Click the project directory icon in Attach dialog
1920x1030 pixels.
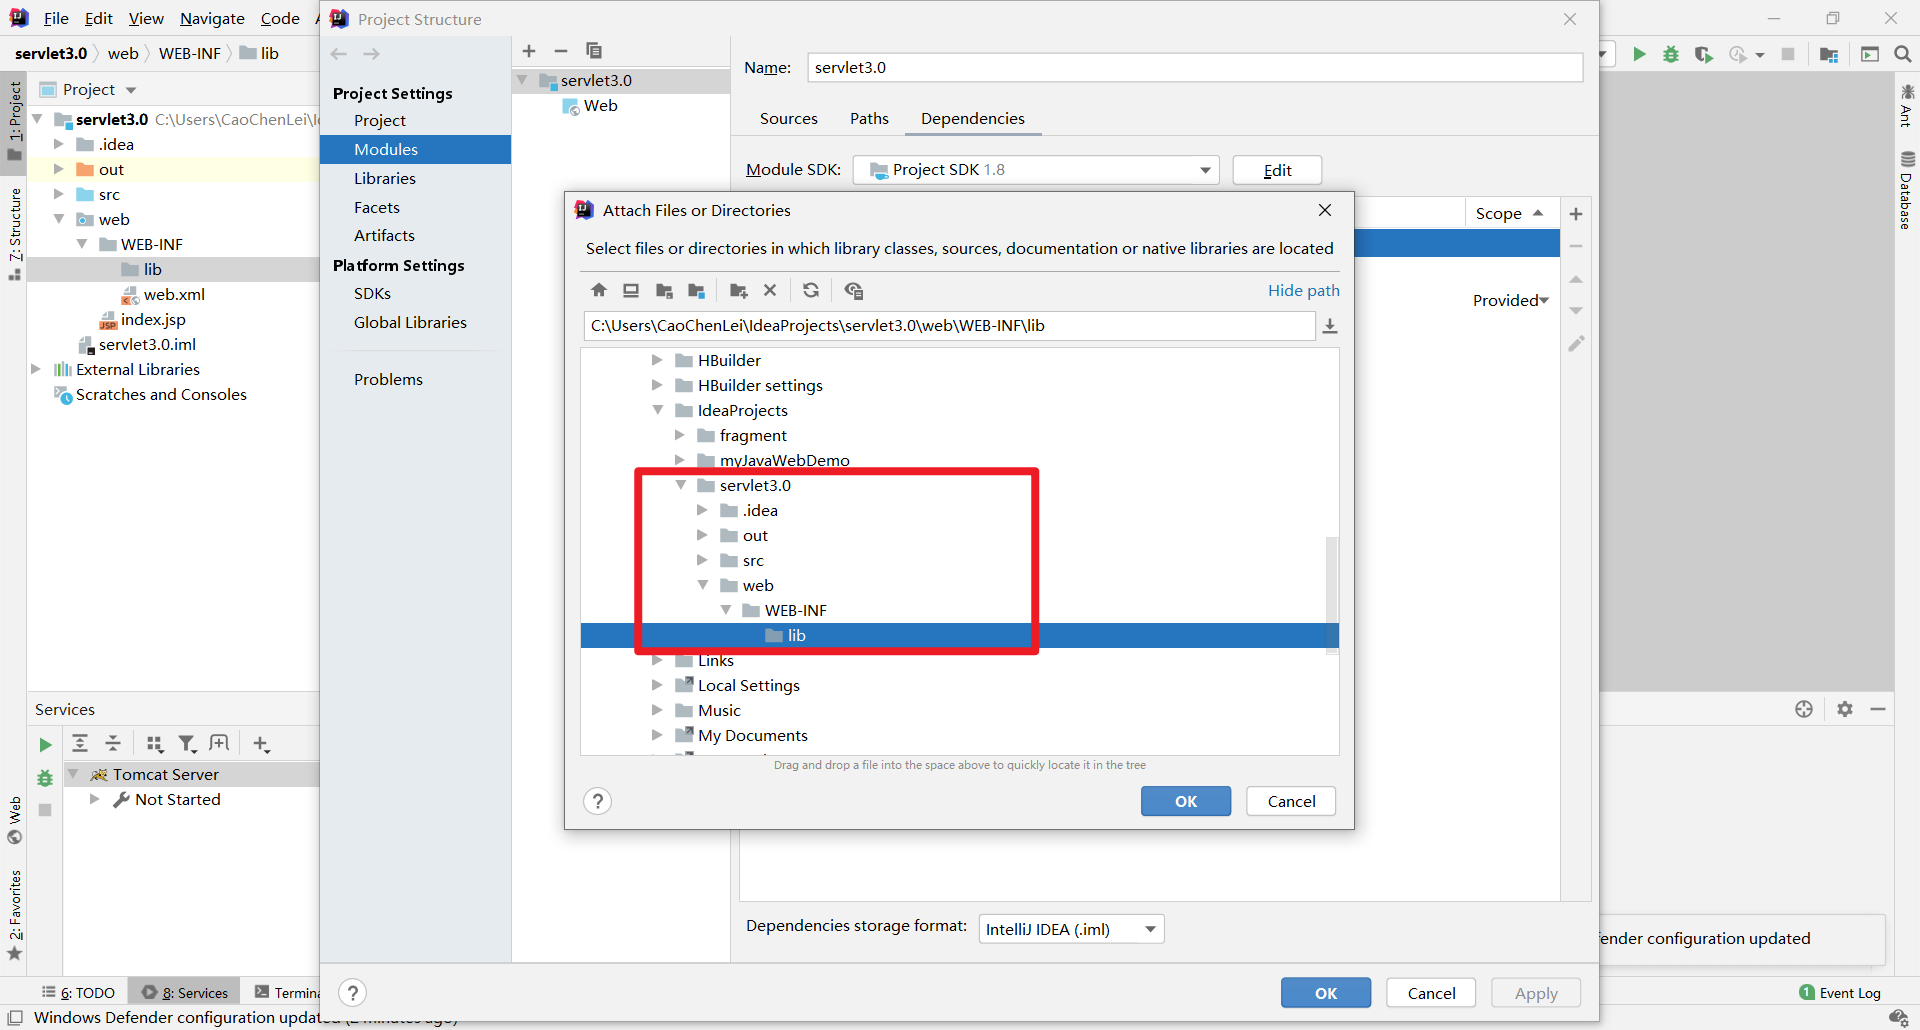click(664, 290)
